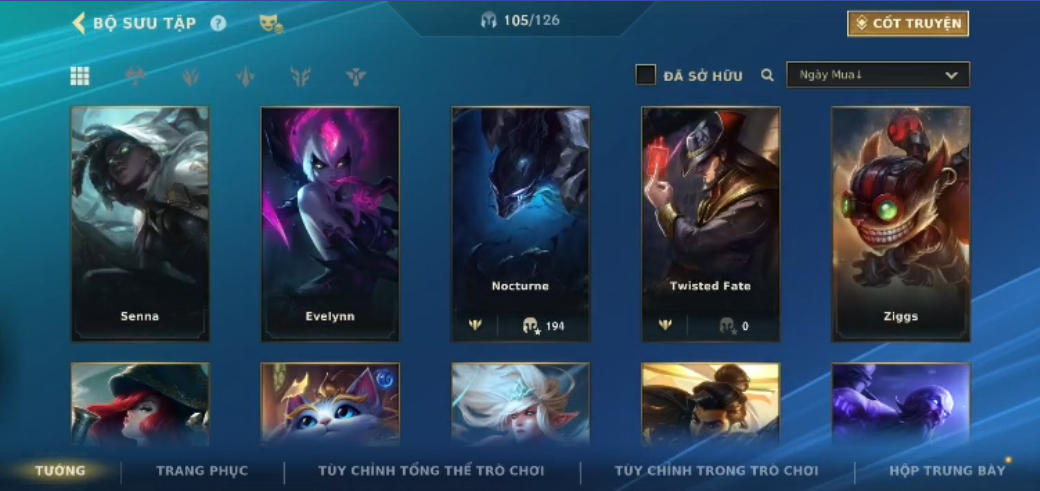This screenshot has width=1040, height=491.
Task: Enable the Đã Sở Hữu checkbox
Action: 645,75
